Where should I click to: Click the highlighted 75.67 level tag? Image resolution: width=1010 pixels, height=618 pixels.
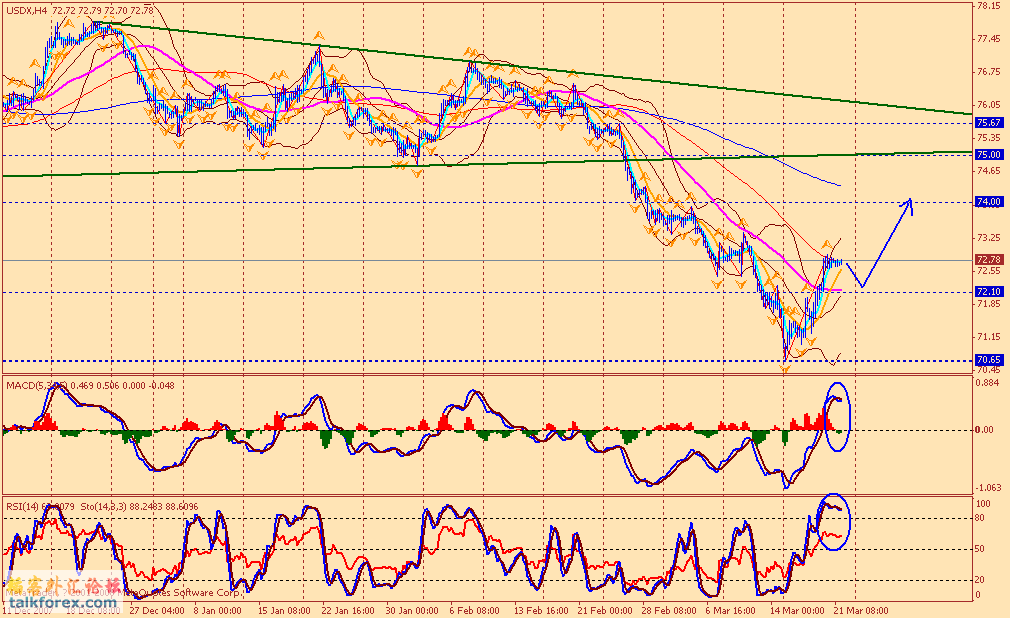(x=988, y=122)
